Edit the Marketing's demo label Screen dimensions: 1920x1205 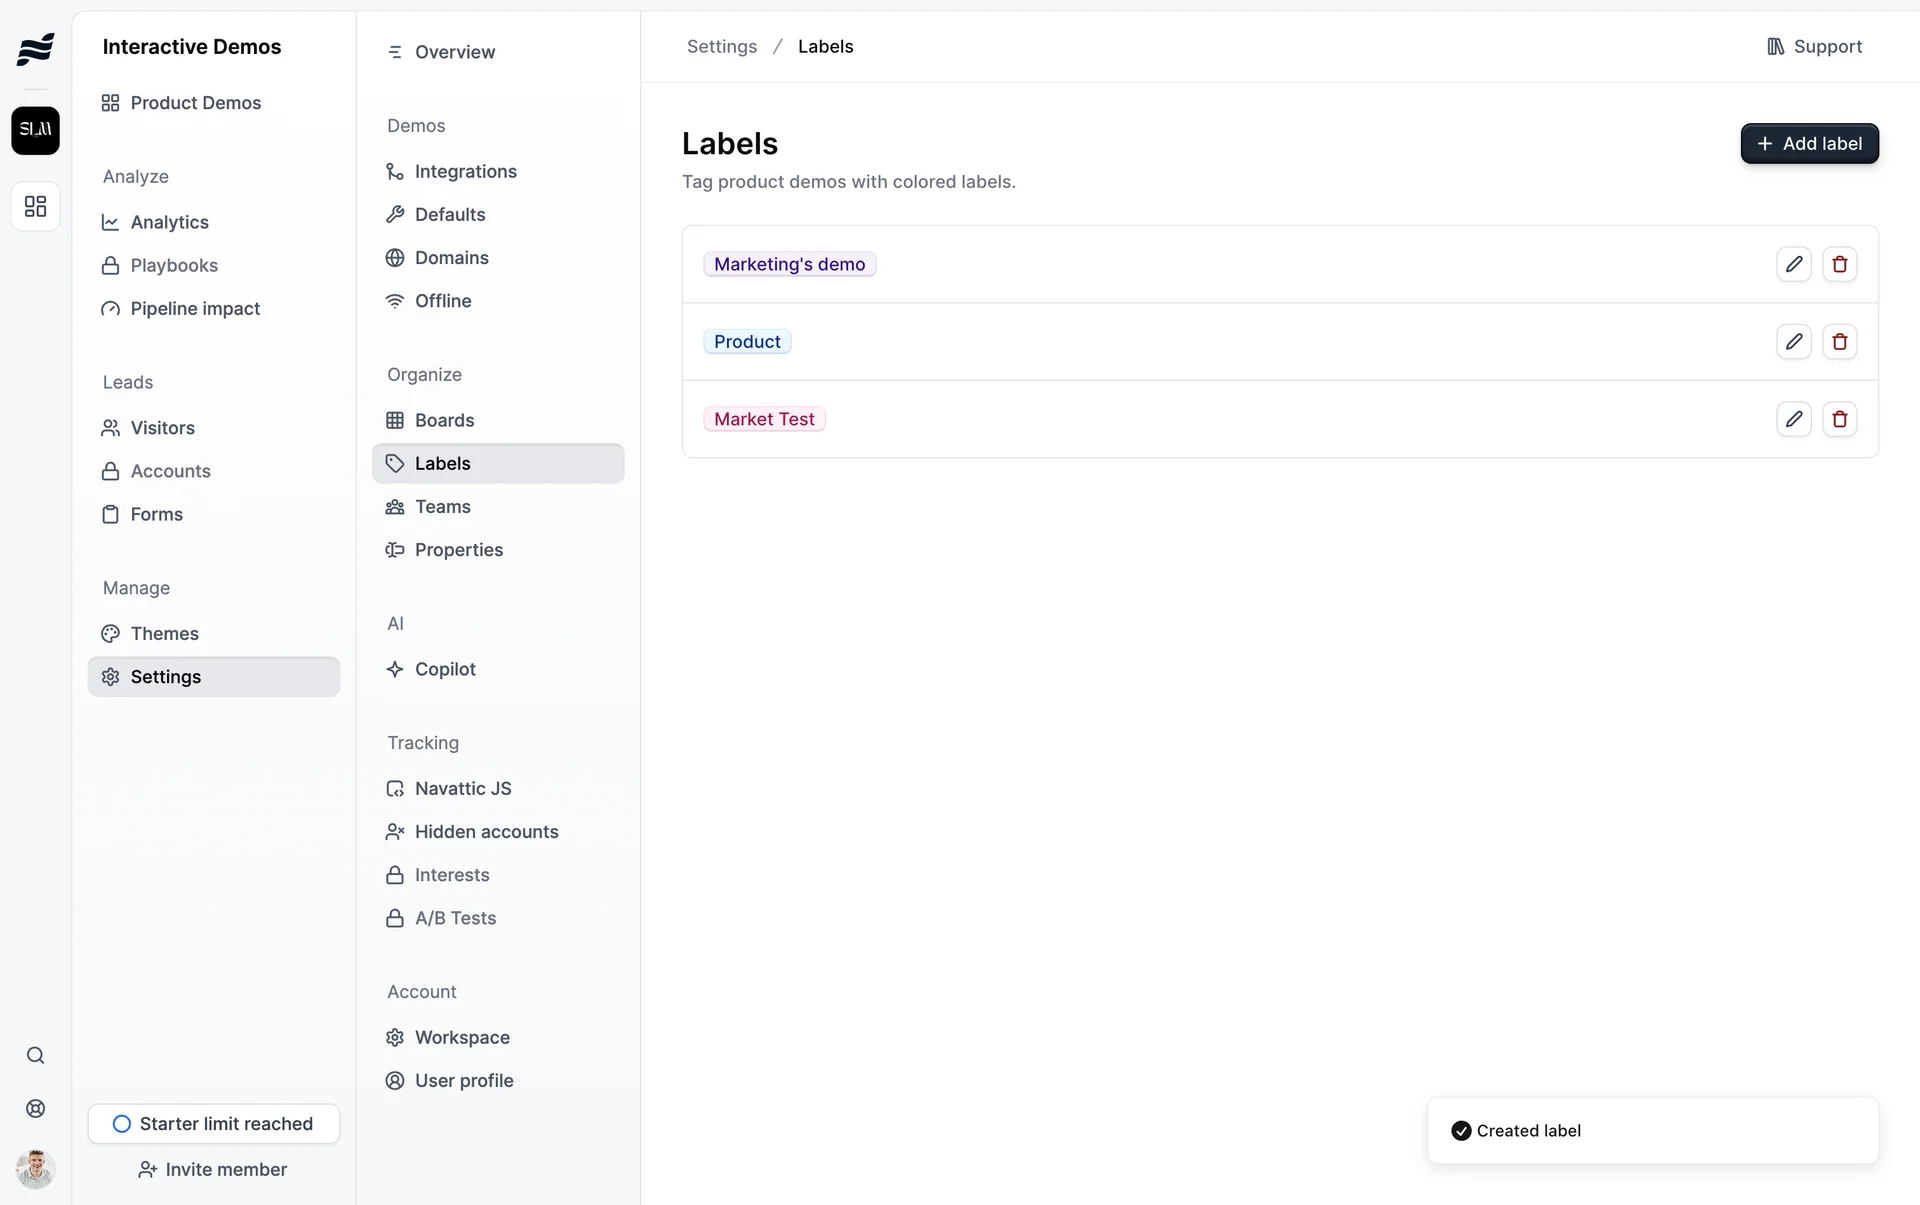coord(1794,264)
